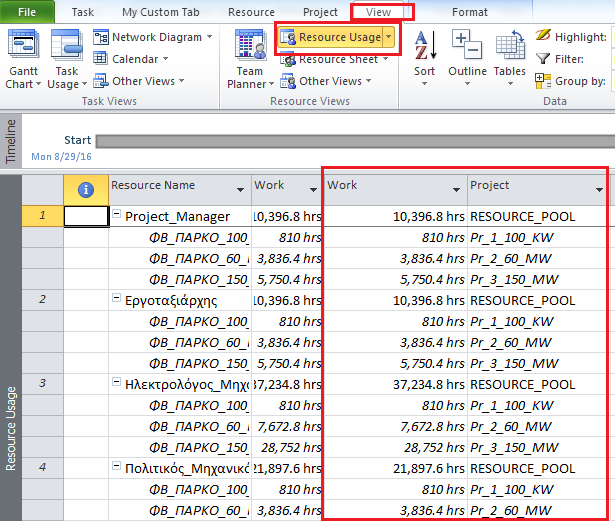Viewport: 615px width, 521px height.
Task: Open the Team Planner dropdown arrow
Action: tap(271, 84)
